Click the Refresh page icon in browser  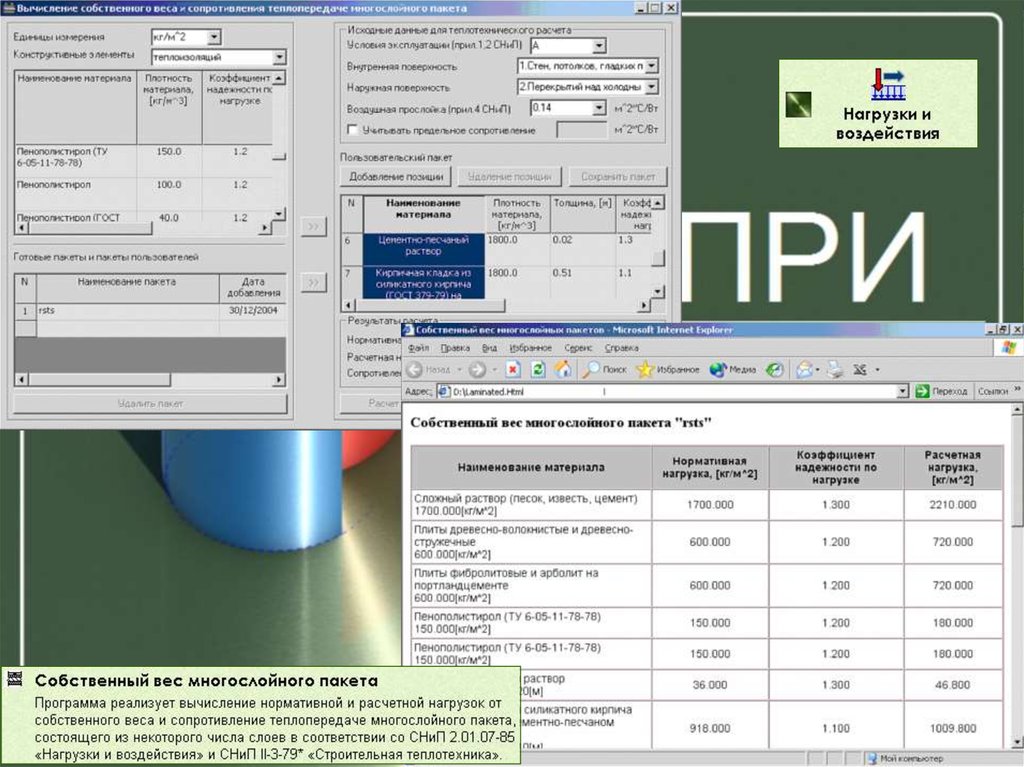[538, 369]
